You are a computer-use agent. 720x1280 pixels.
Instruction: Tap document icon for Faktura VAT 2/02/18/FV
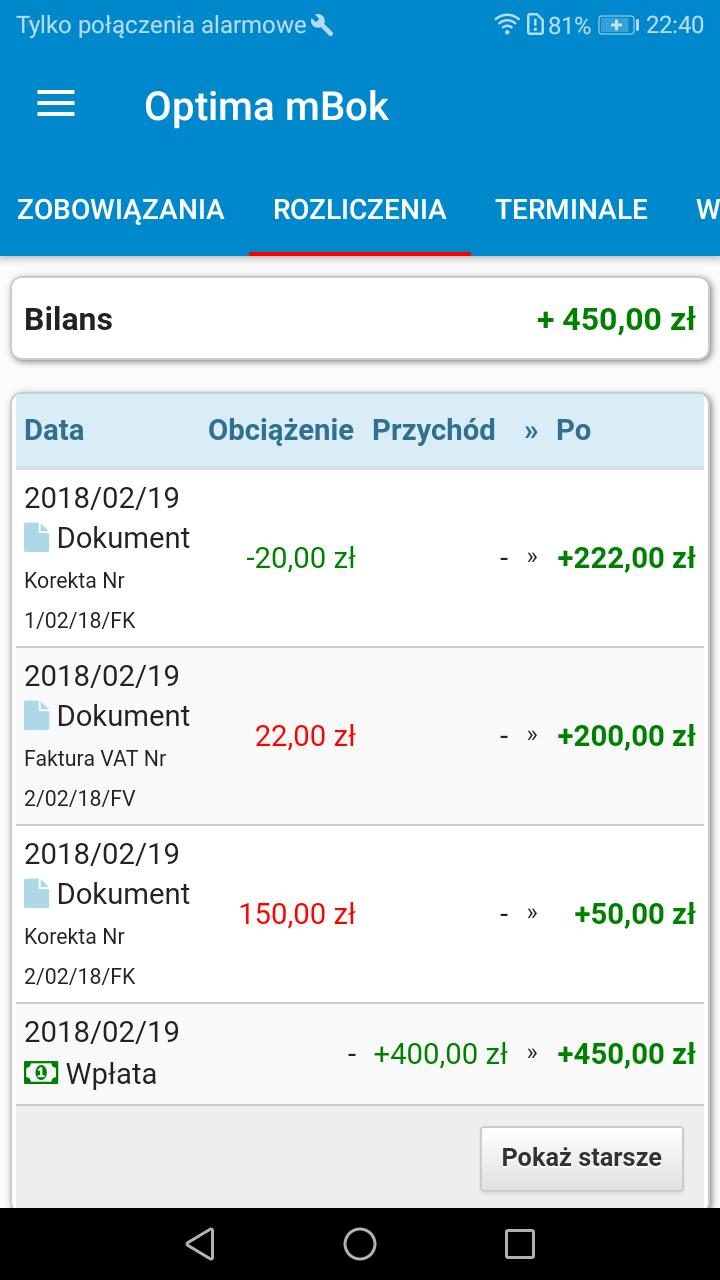[37, 716]
